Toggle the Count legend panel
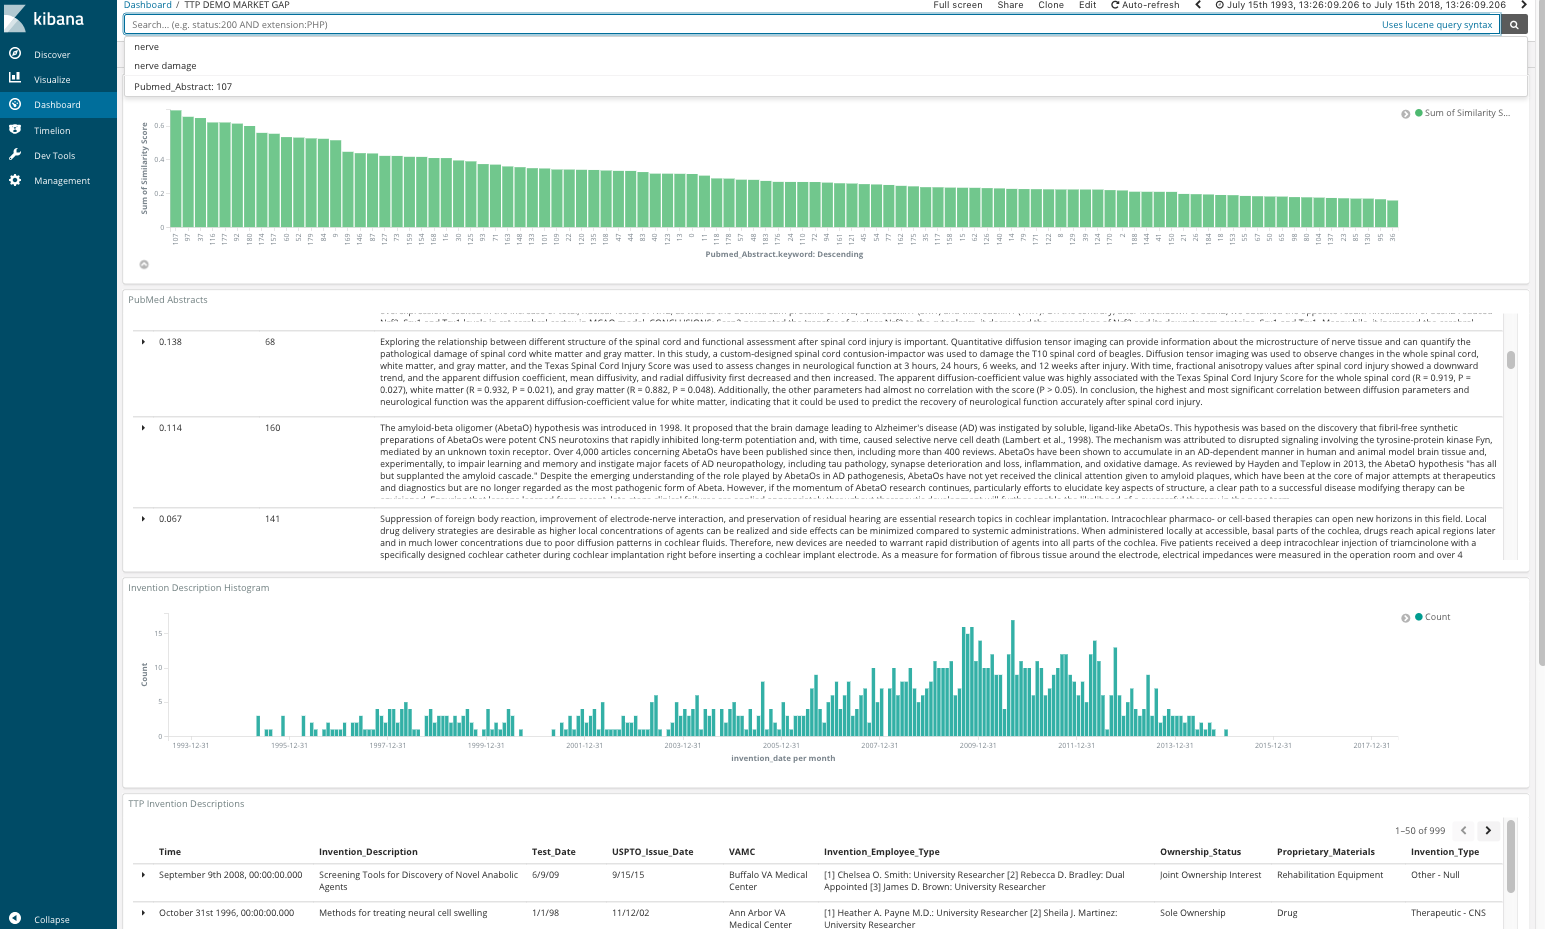This screenshot has width=1545, height=929. [1405, 618]
